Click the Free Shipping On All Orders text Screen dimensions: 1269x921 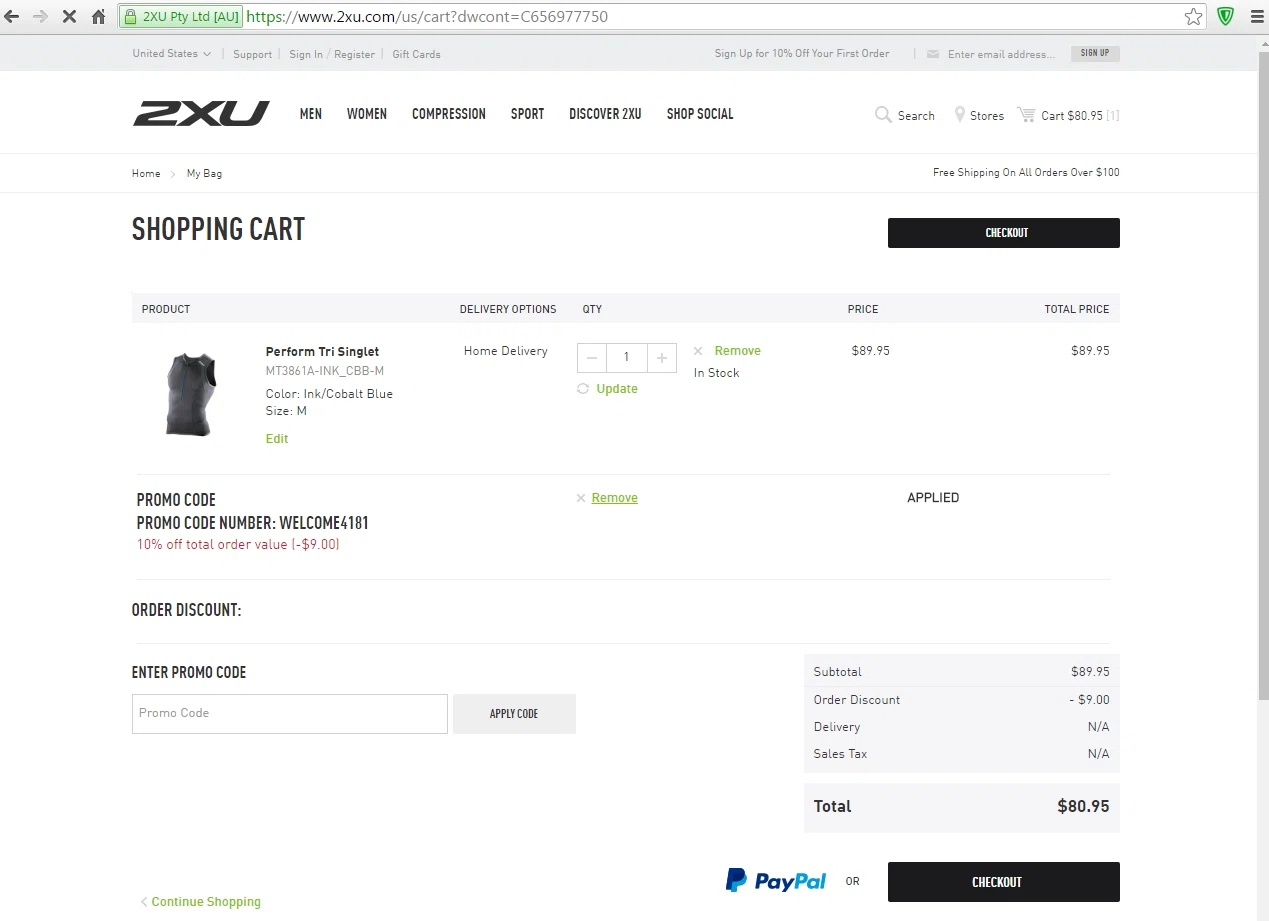point(1026,173)
